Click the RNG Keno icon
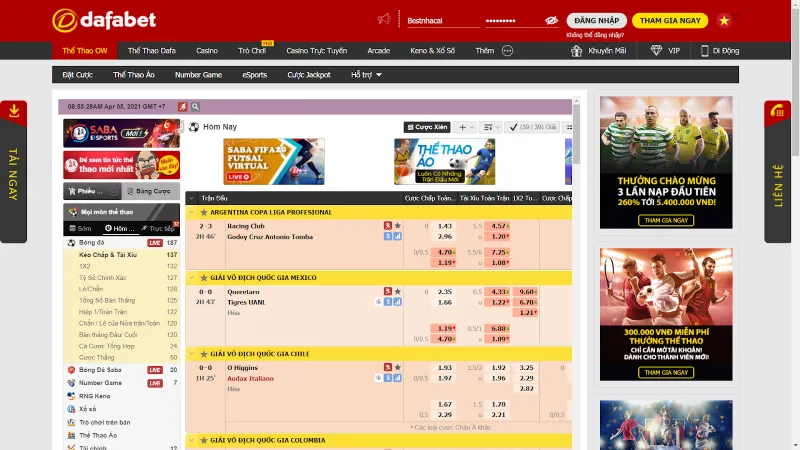Image resolution: width=800 pixels, height=450 pixels. pyautogui.click(x=71, y=396)
